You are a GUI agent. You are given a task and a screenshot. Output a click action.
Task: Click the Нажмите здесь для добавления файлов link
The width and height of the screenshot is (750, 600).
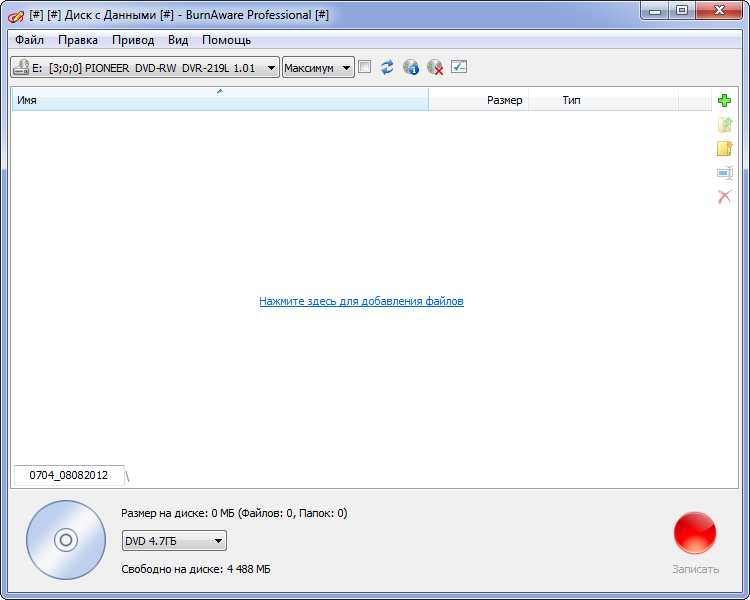click(x=361, y=301)
